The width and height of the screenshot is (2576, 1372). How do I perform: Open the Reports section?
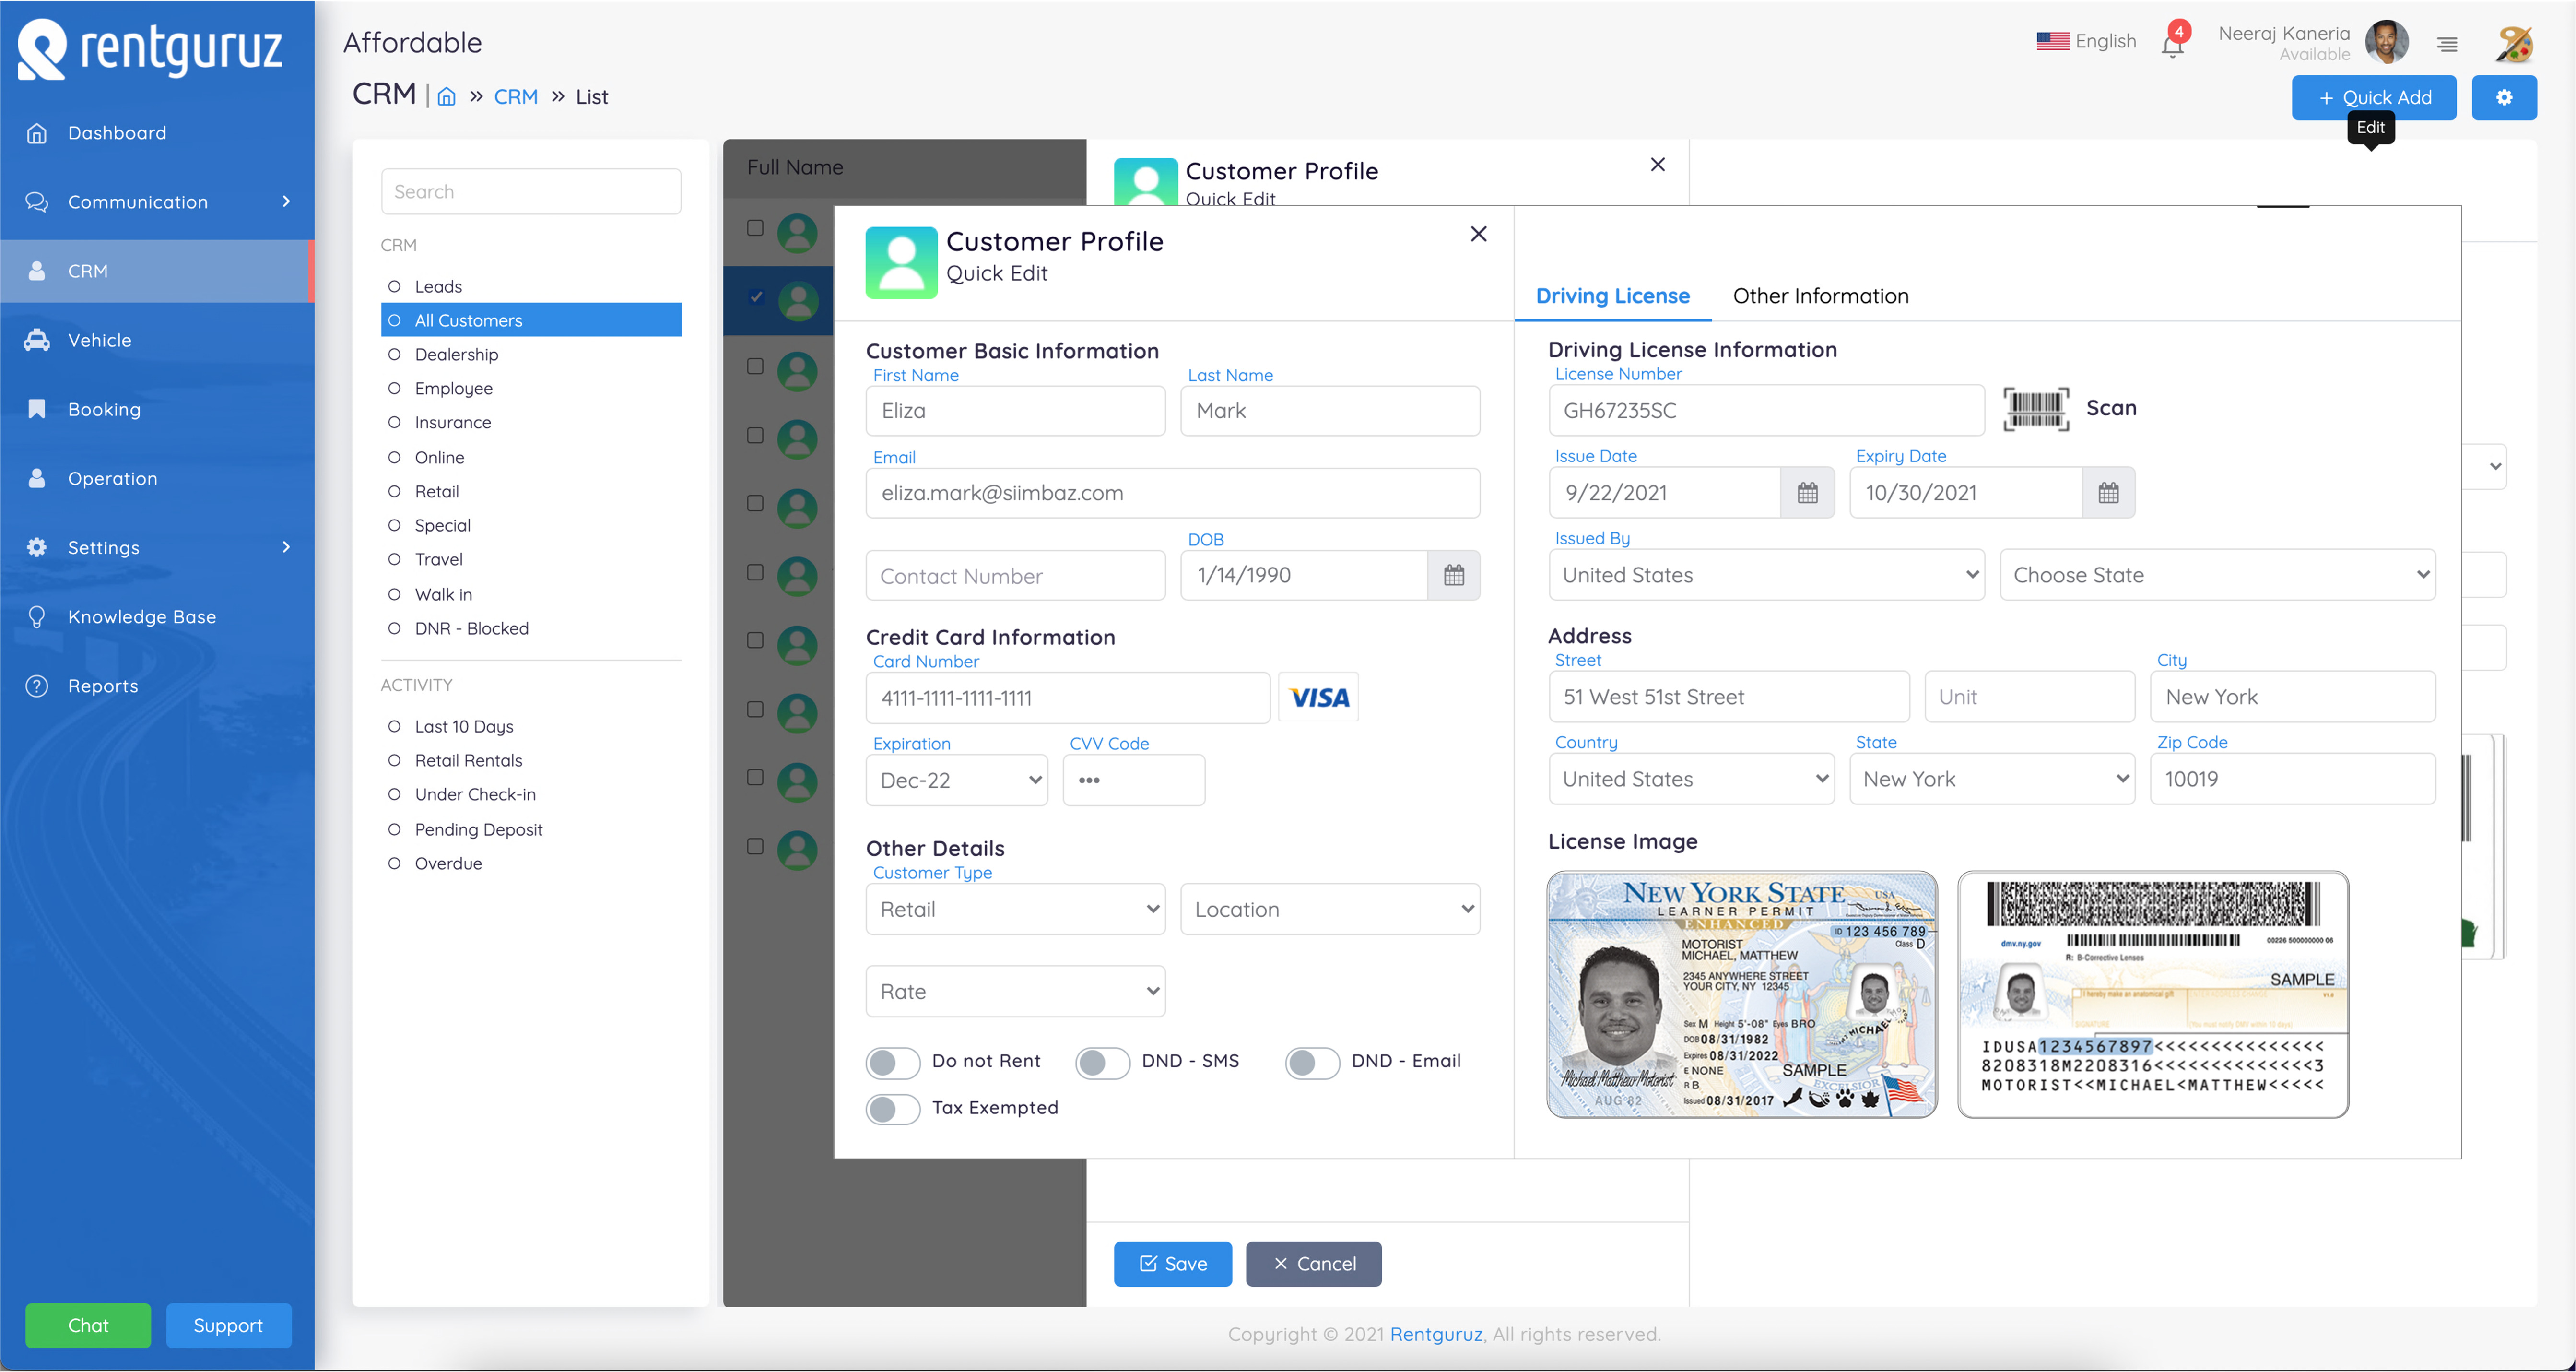pyautogui.click(x=103, y=686)
